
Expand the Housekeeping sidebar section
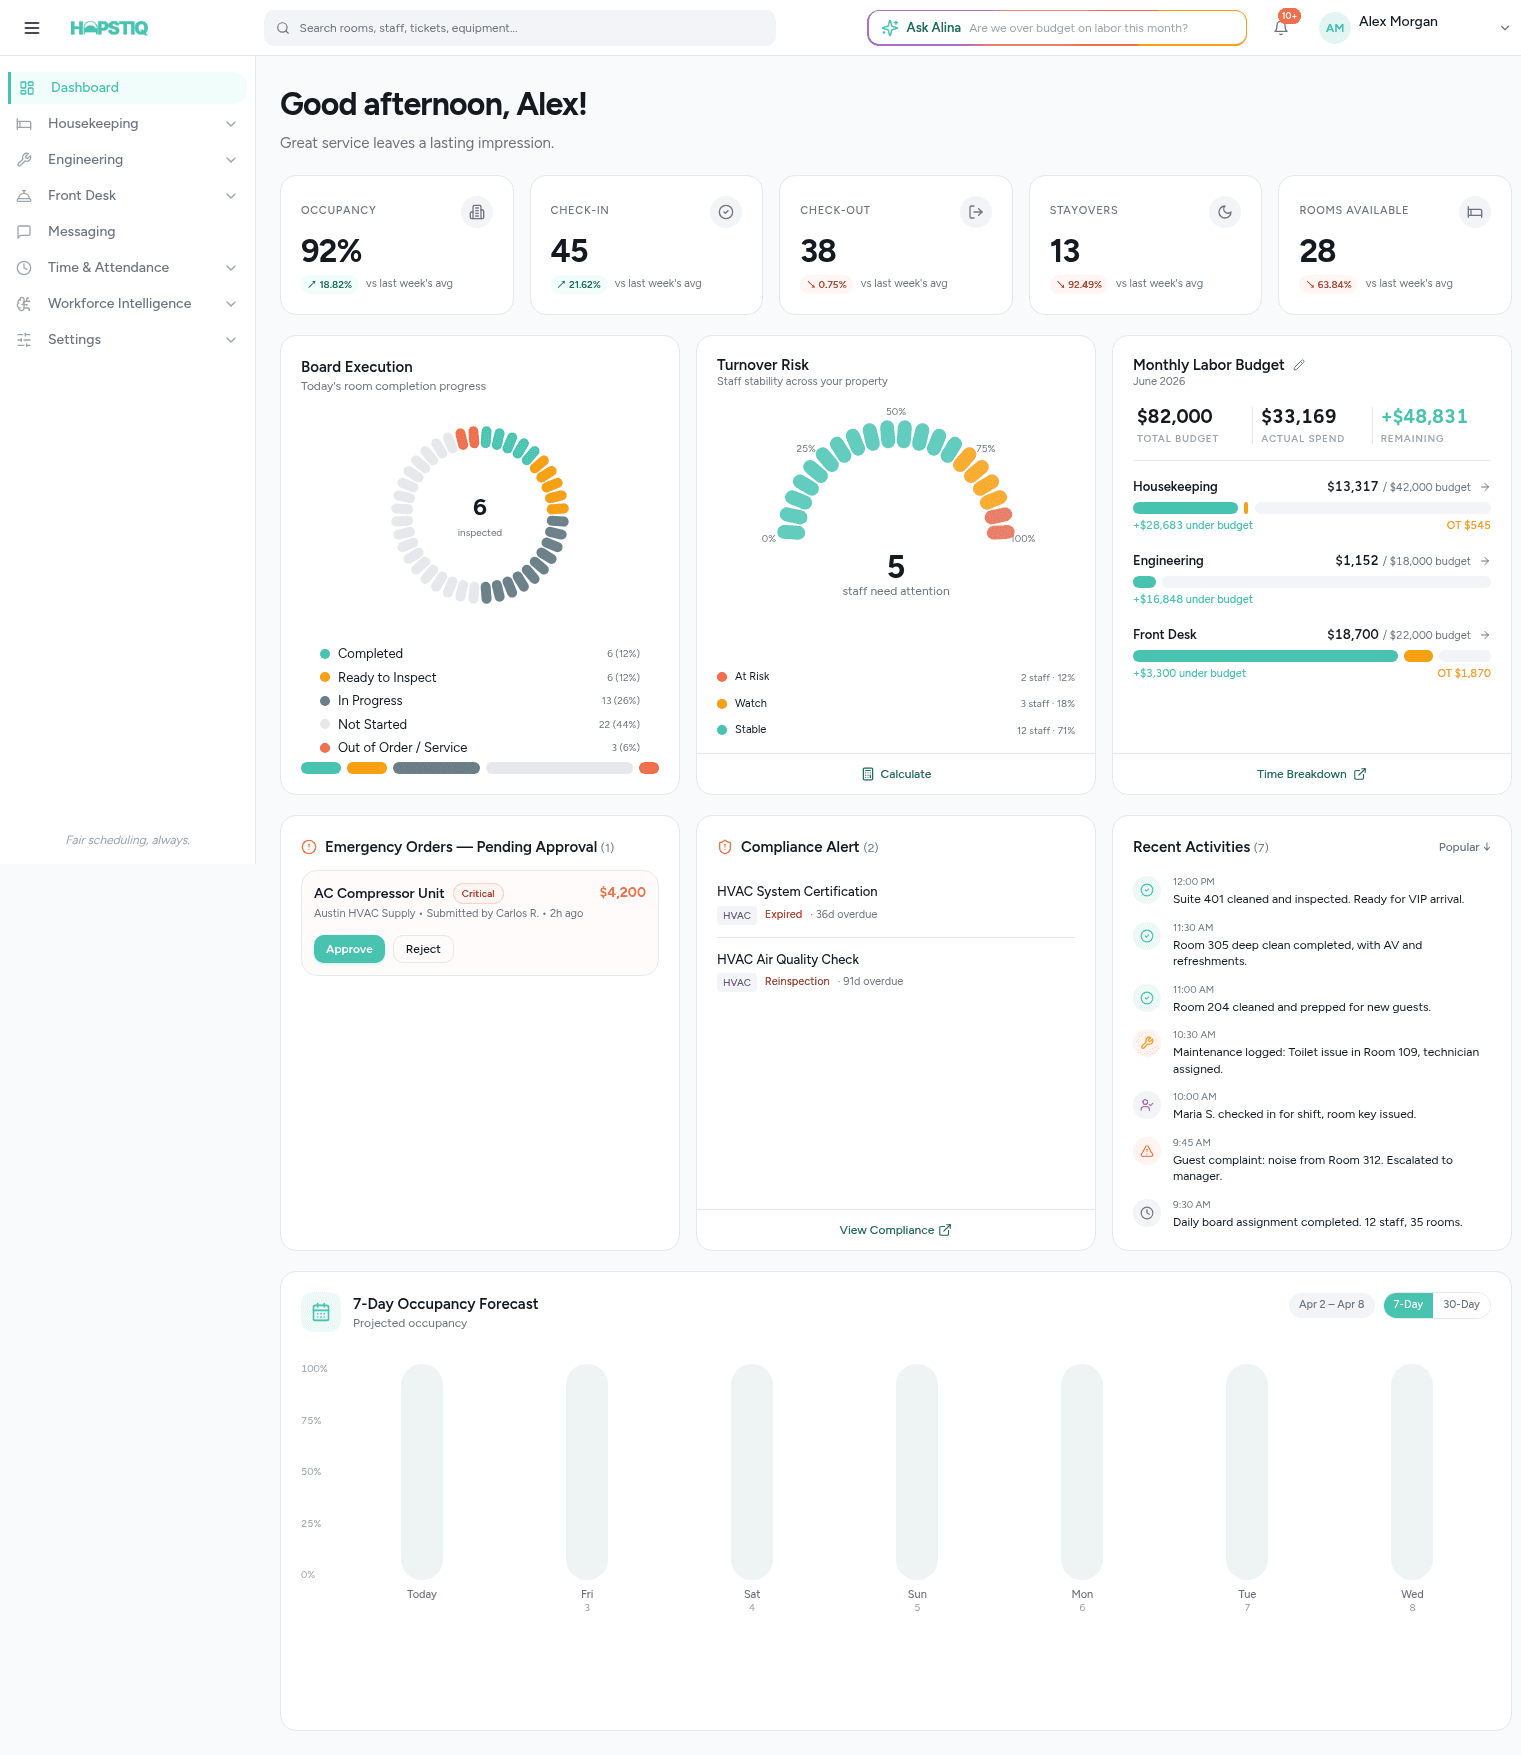pyautogui.click(x=231, y=124)
